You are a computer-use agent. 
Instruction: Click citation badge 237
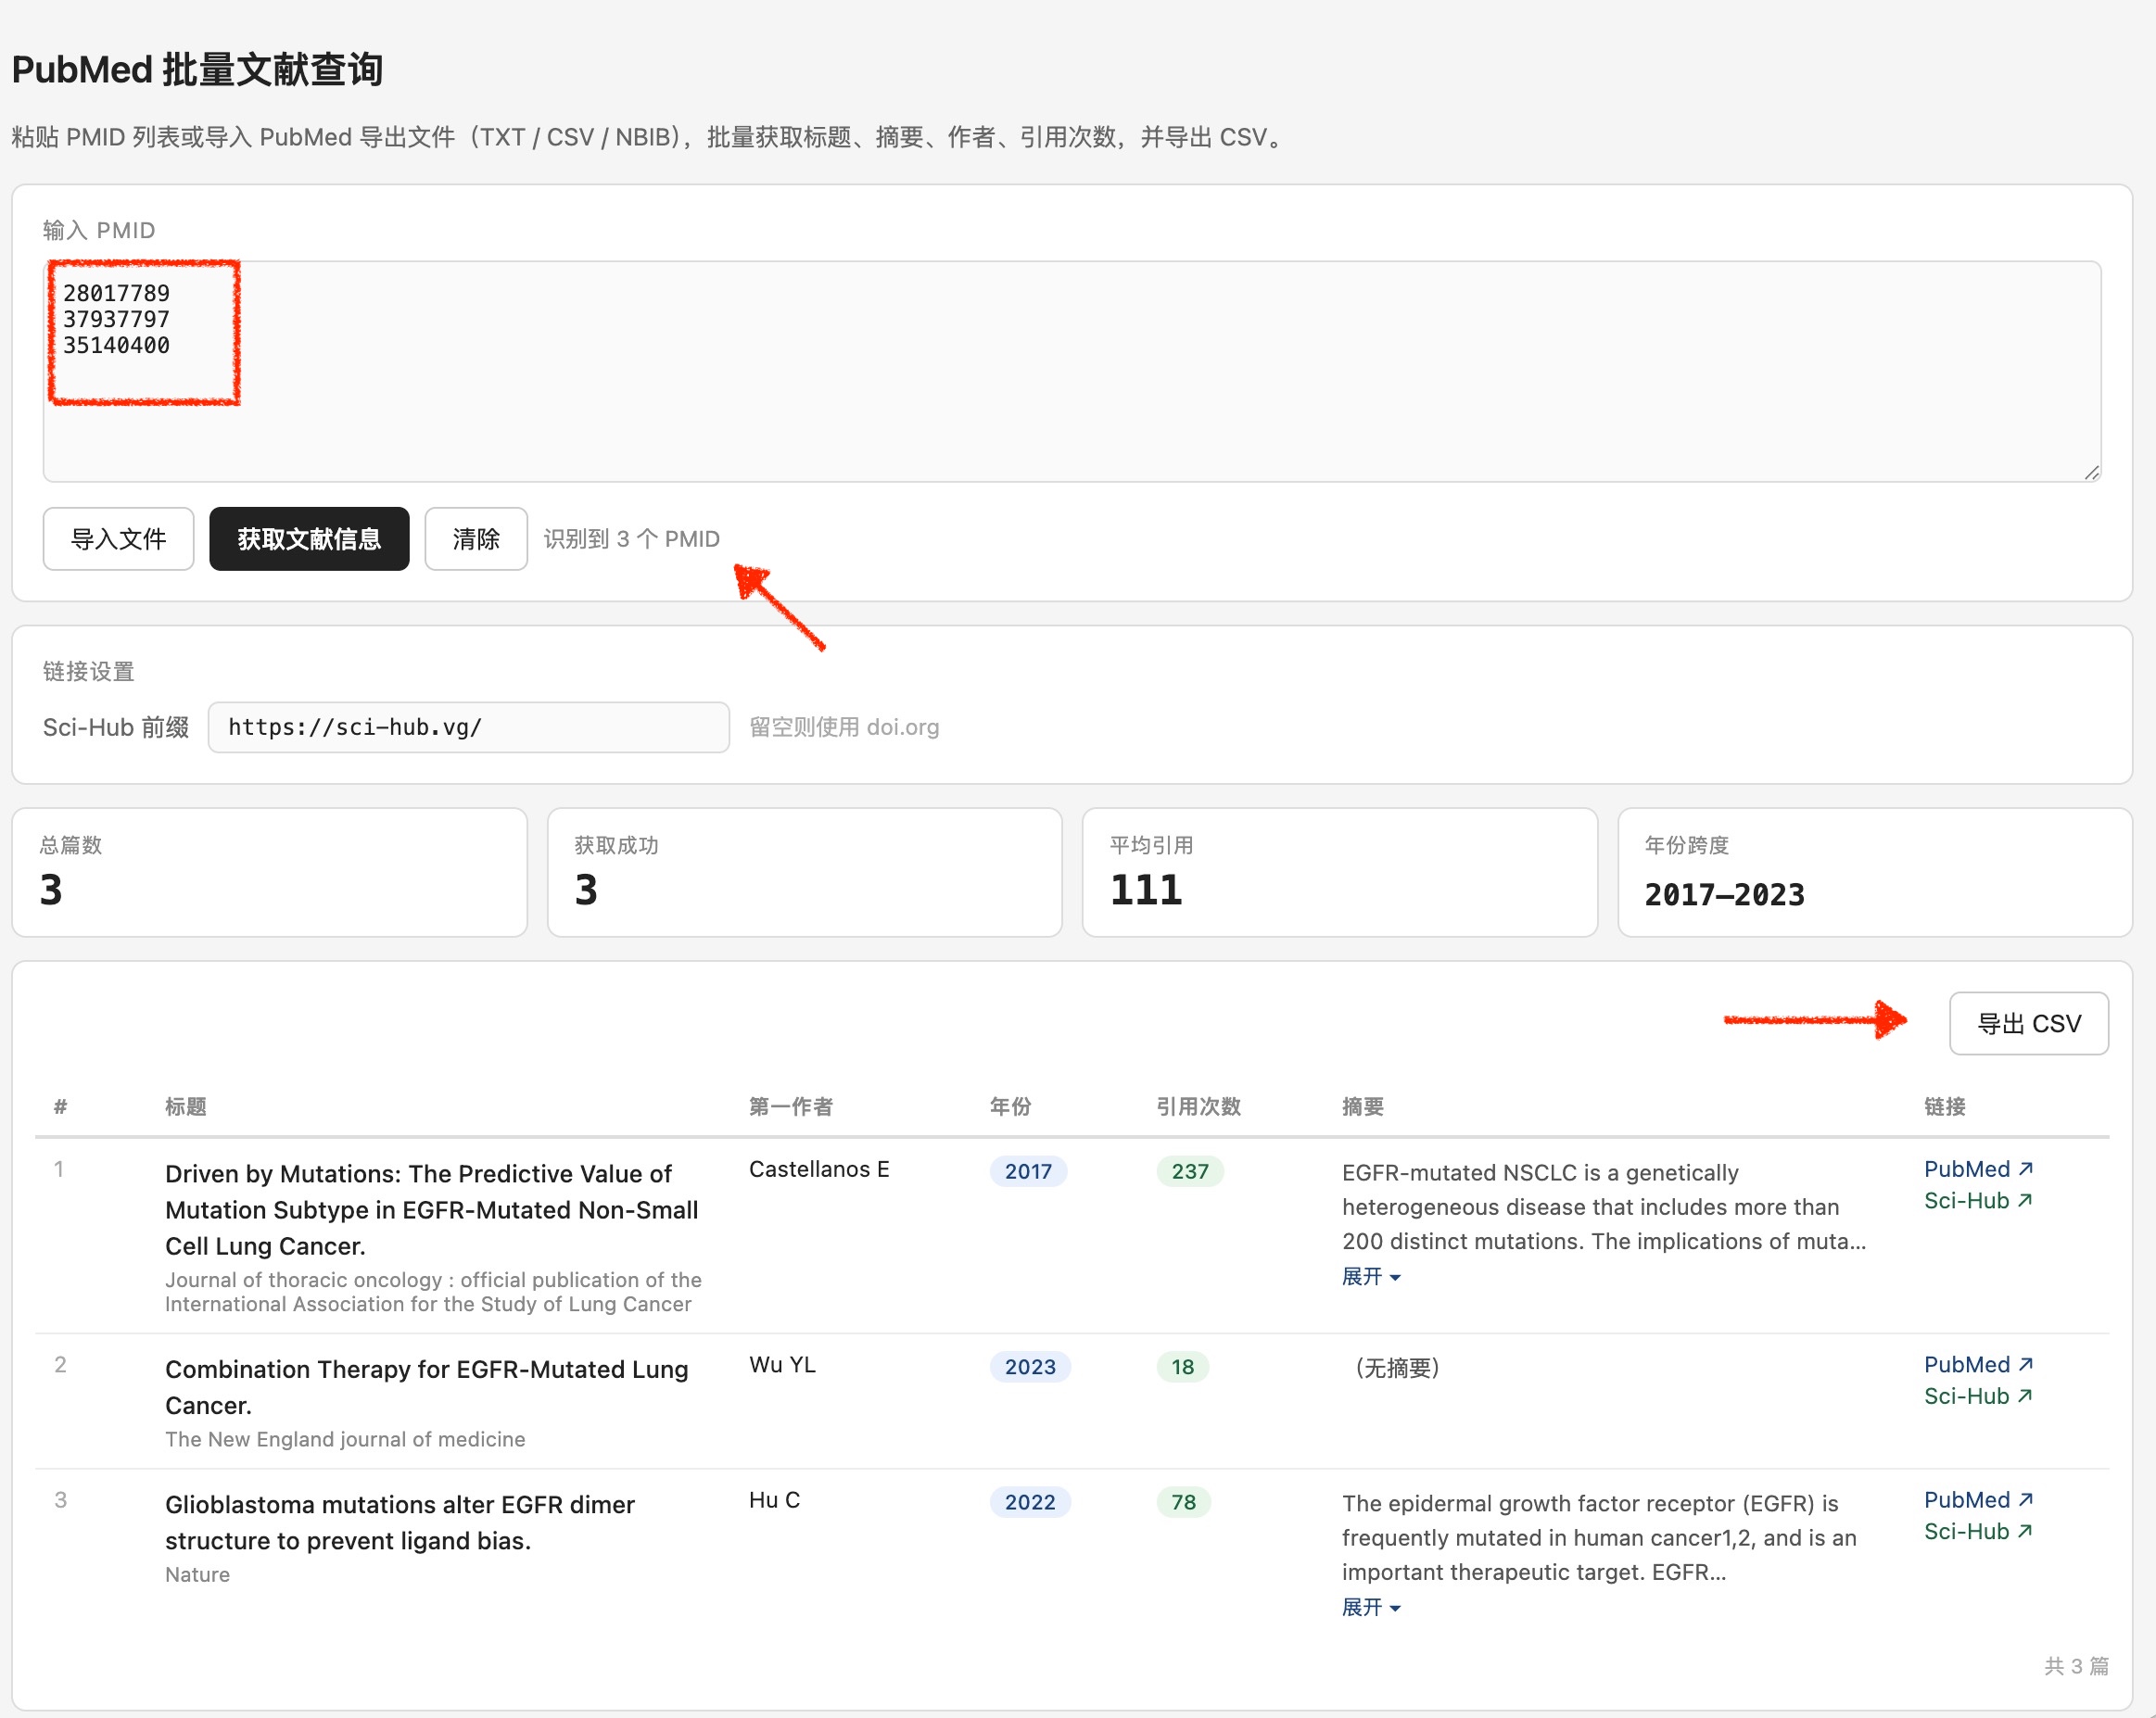(x=1190, y=1171)
